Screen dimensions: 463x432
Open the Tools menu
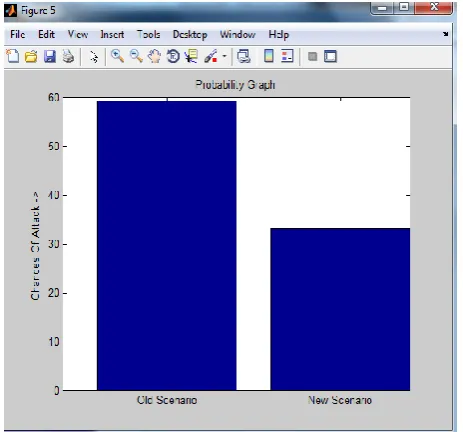(148, 34)
